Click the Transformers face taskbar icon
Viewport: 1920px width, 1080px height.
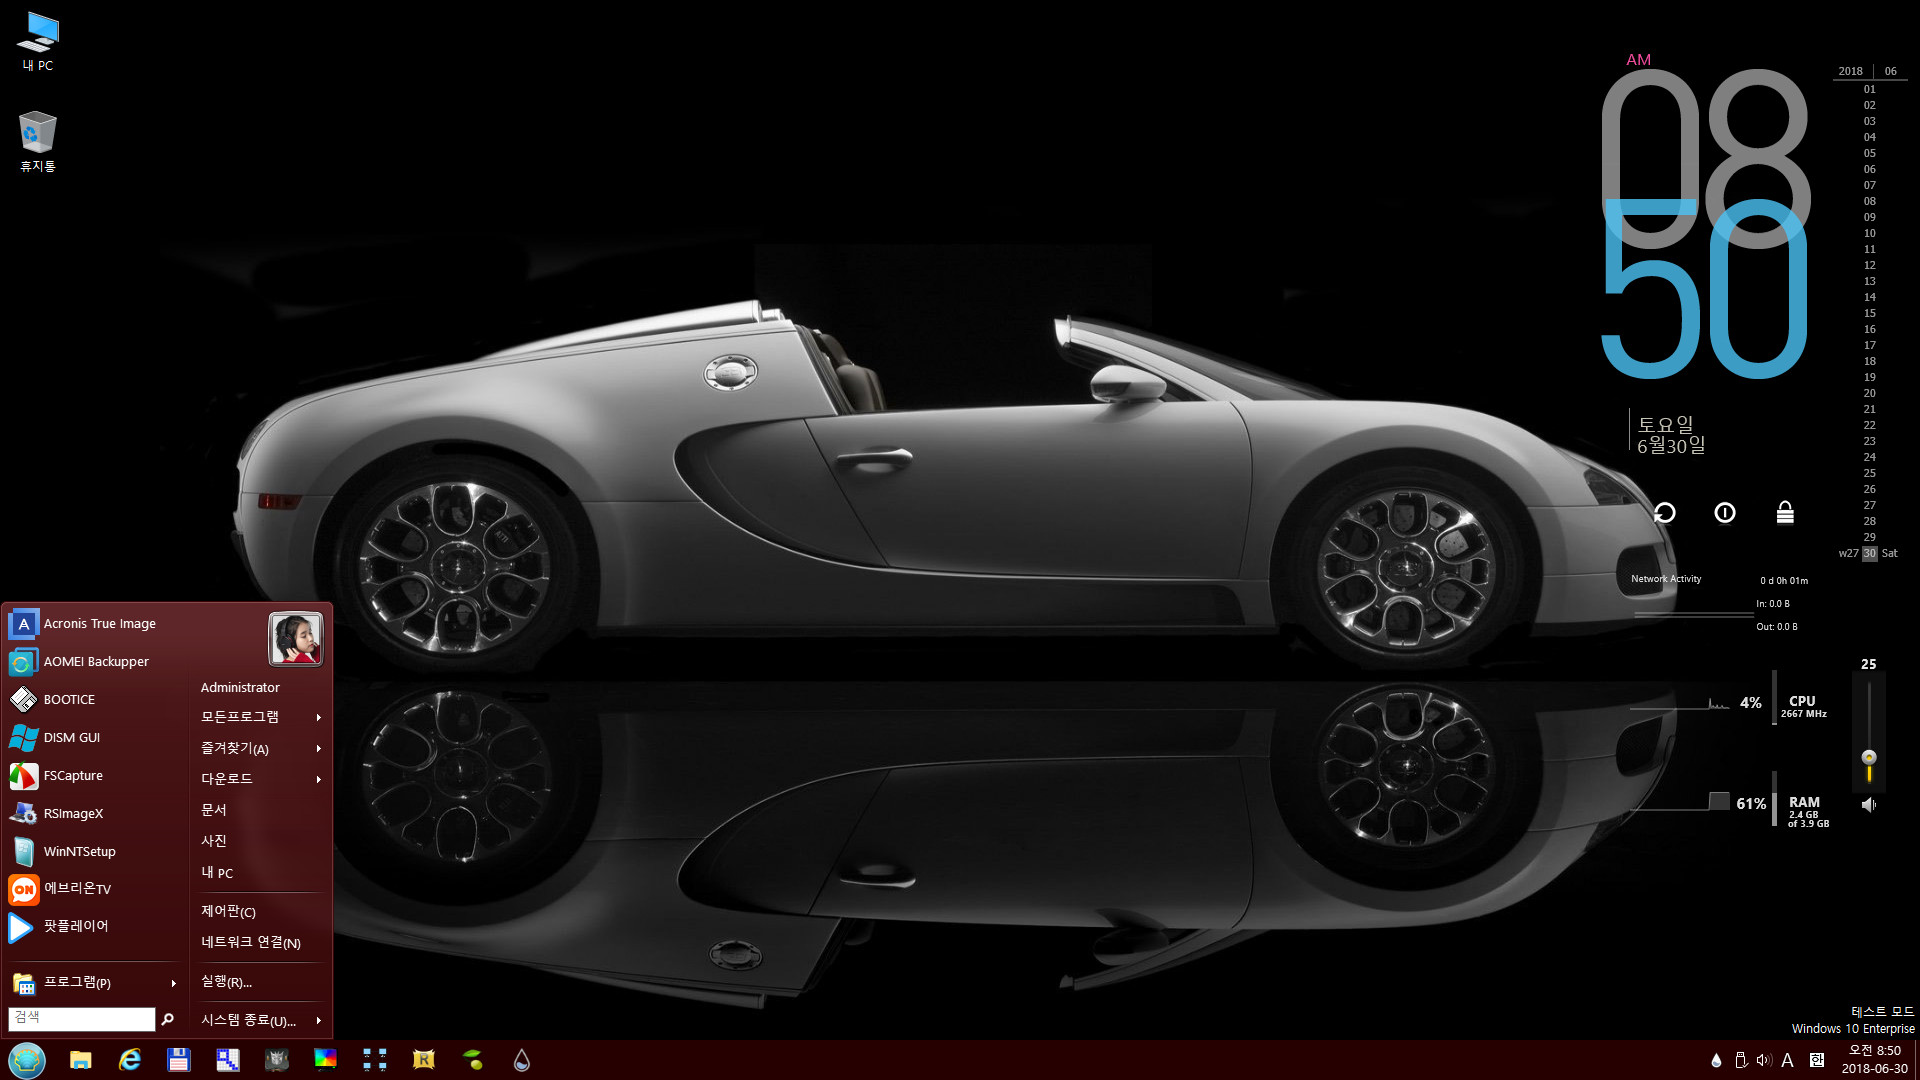coord(277,1060)
